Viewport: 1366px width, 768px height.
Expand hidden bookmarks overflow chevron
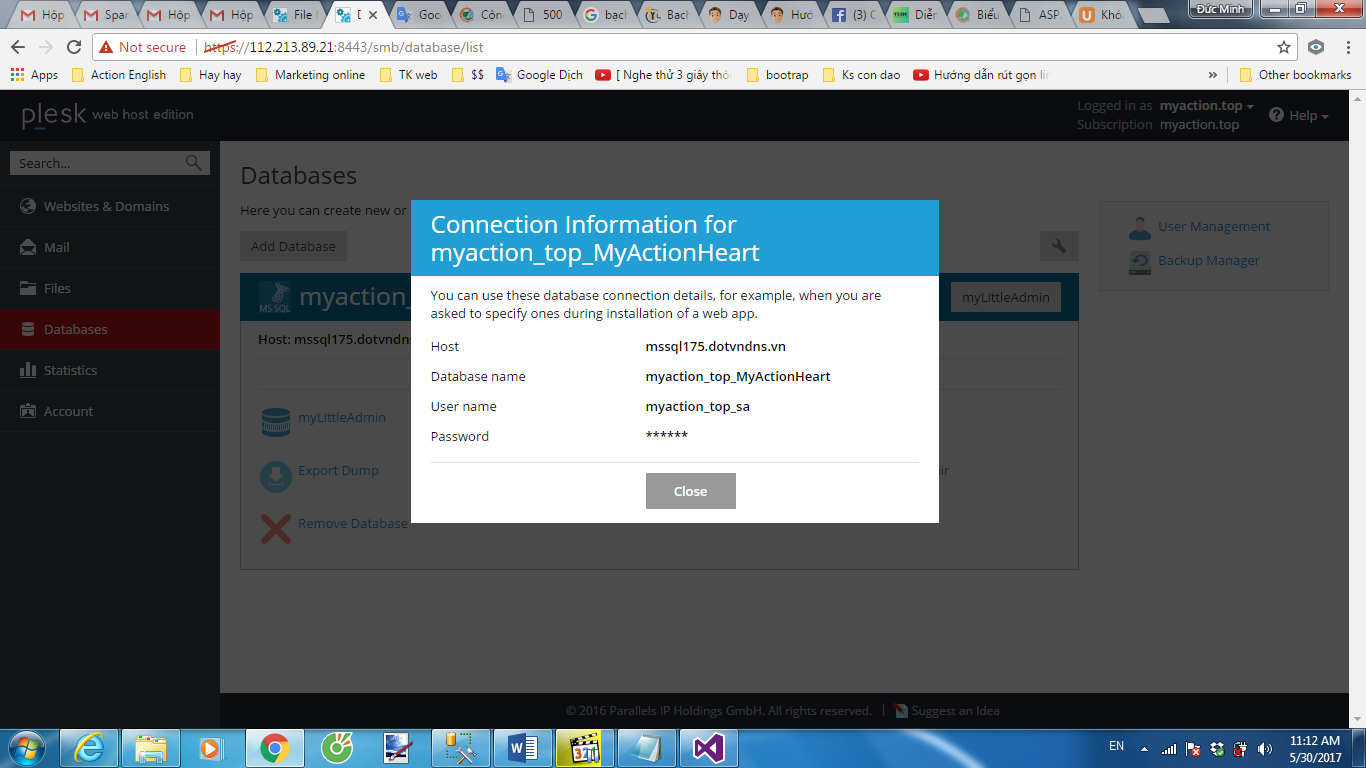1213,75
